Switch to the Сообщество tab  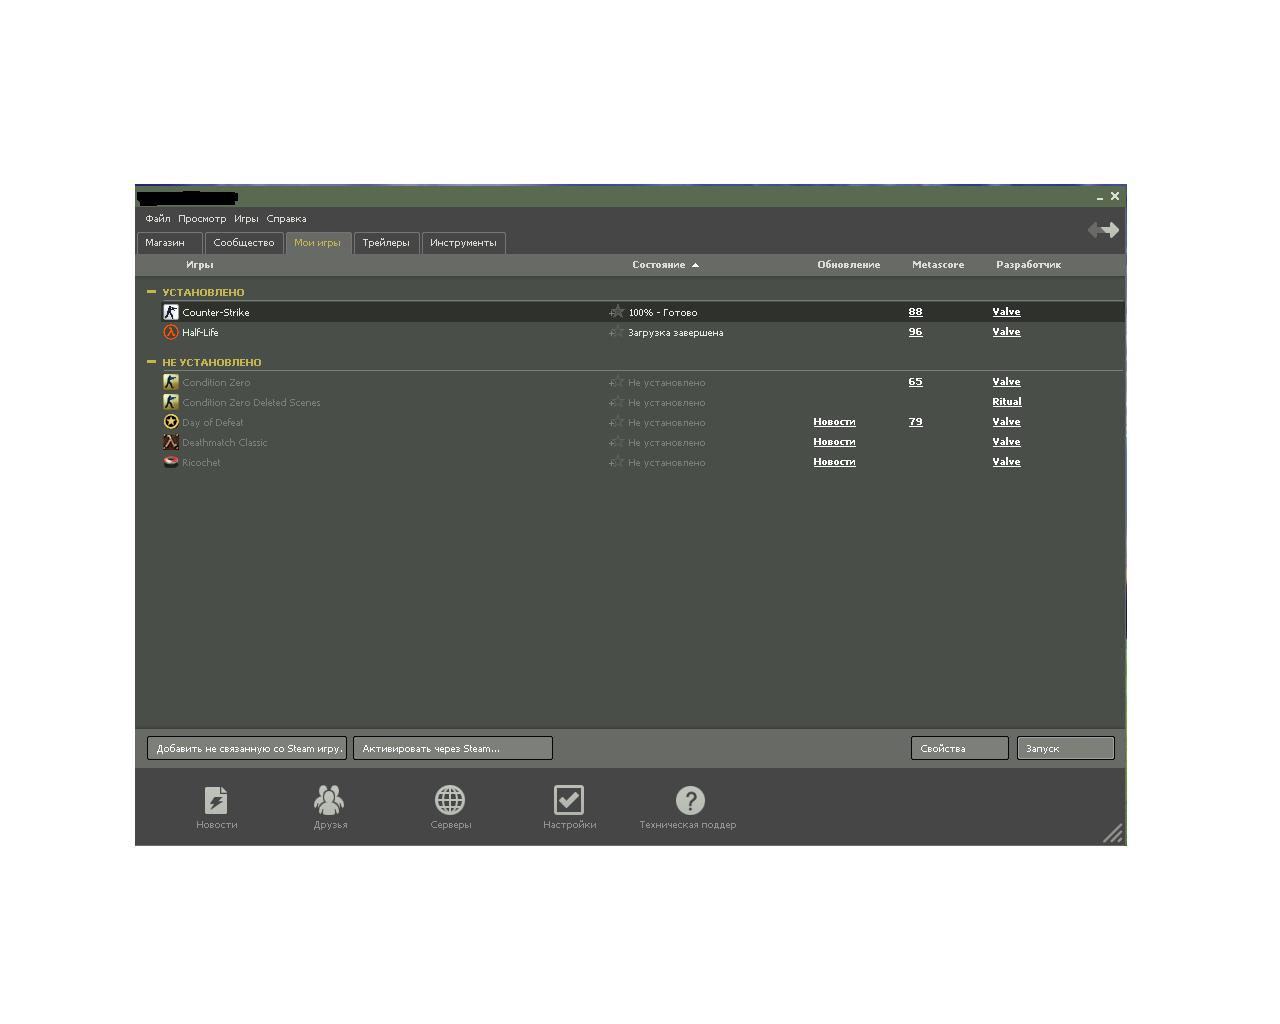coord(244,243)
